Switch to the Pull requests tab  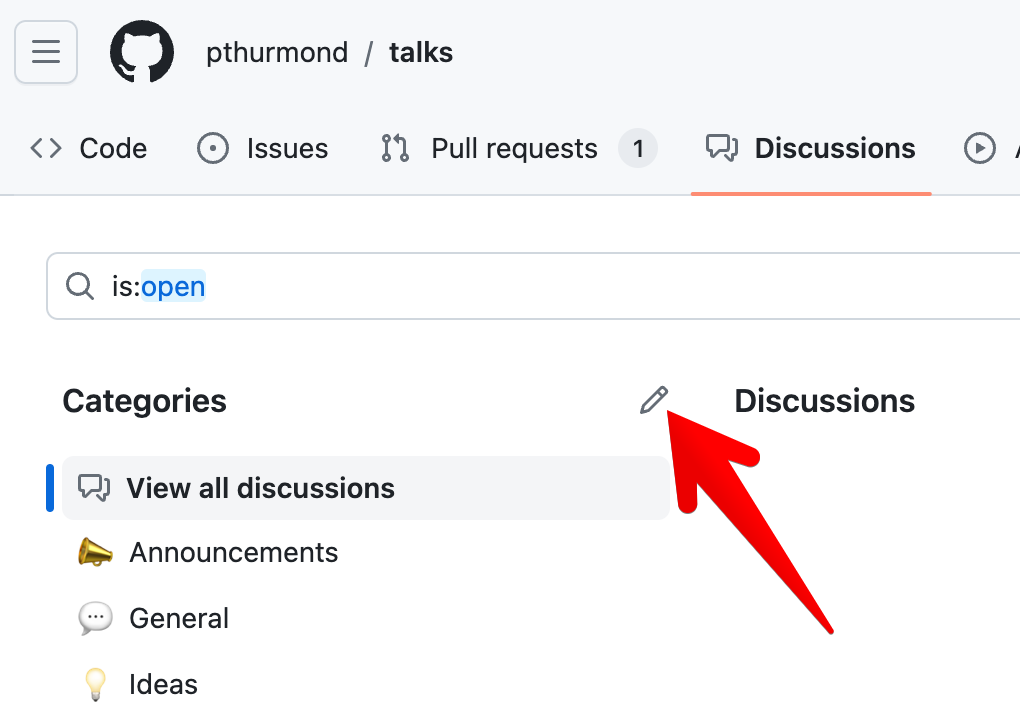coord(513,148)
